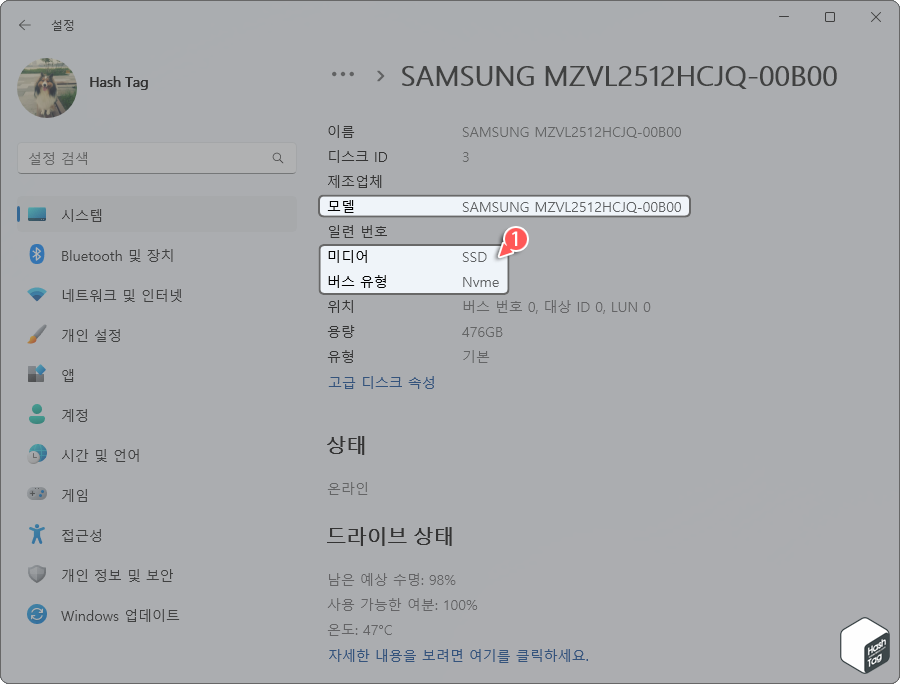Screen dimensions: 900x684
Task: Click the 온라인 status text
Action: pyautogui.click(x=348, y=488)
